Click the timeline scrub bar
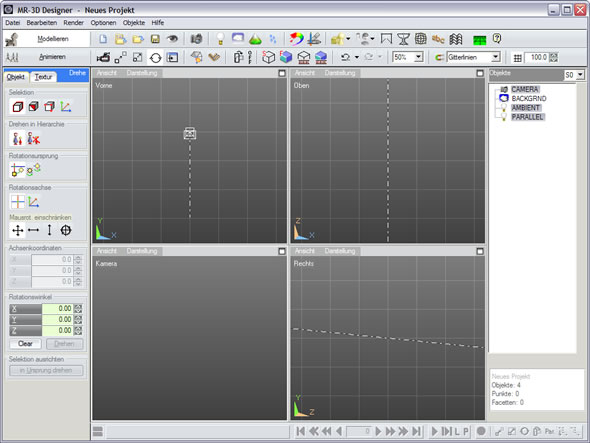The width and height of the screenshot is (590, 443). (198, 432)
